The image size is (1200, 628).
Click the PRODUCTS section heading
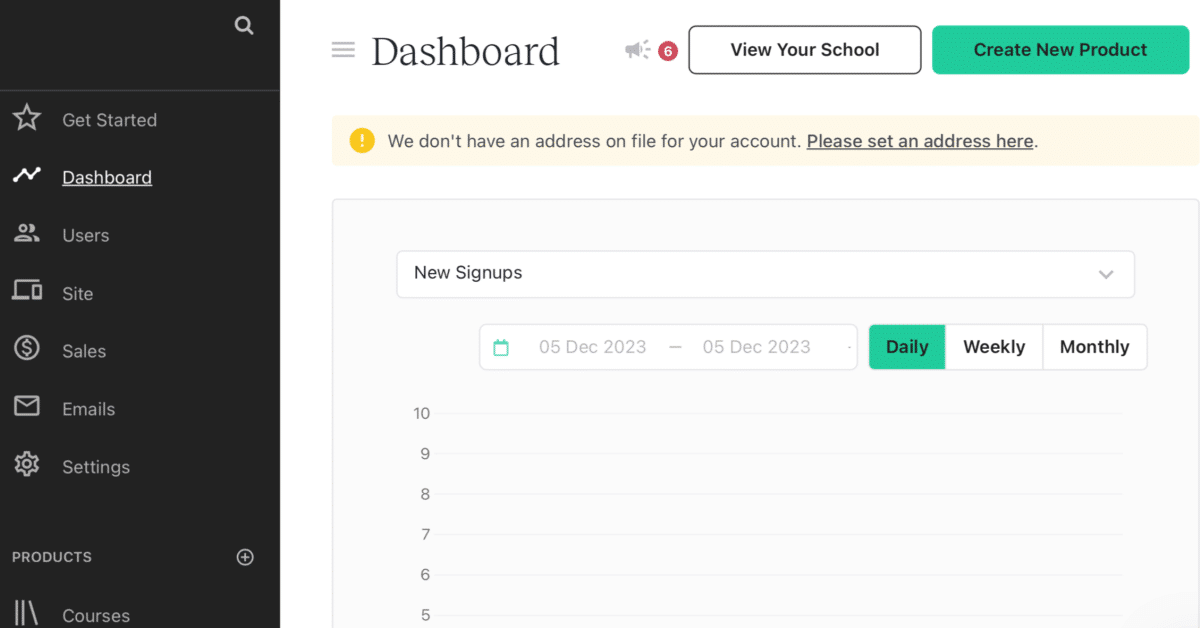(x=52, y=557)
